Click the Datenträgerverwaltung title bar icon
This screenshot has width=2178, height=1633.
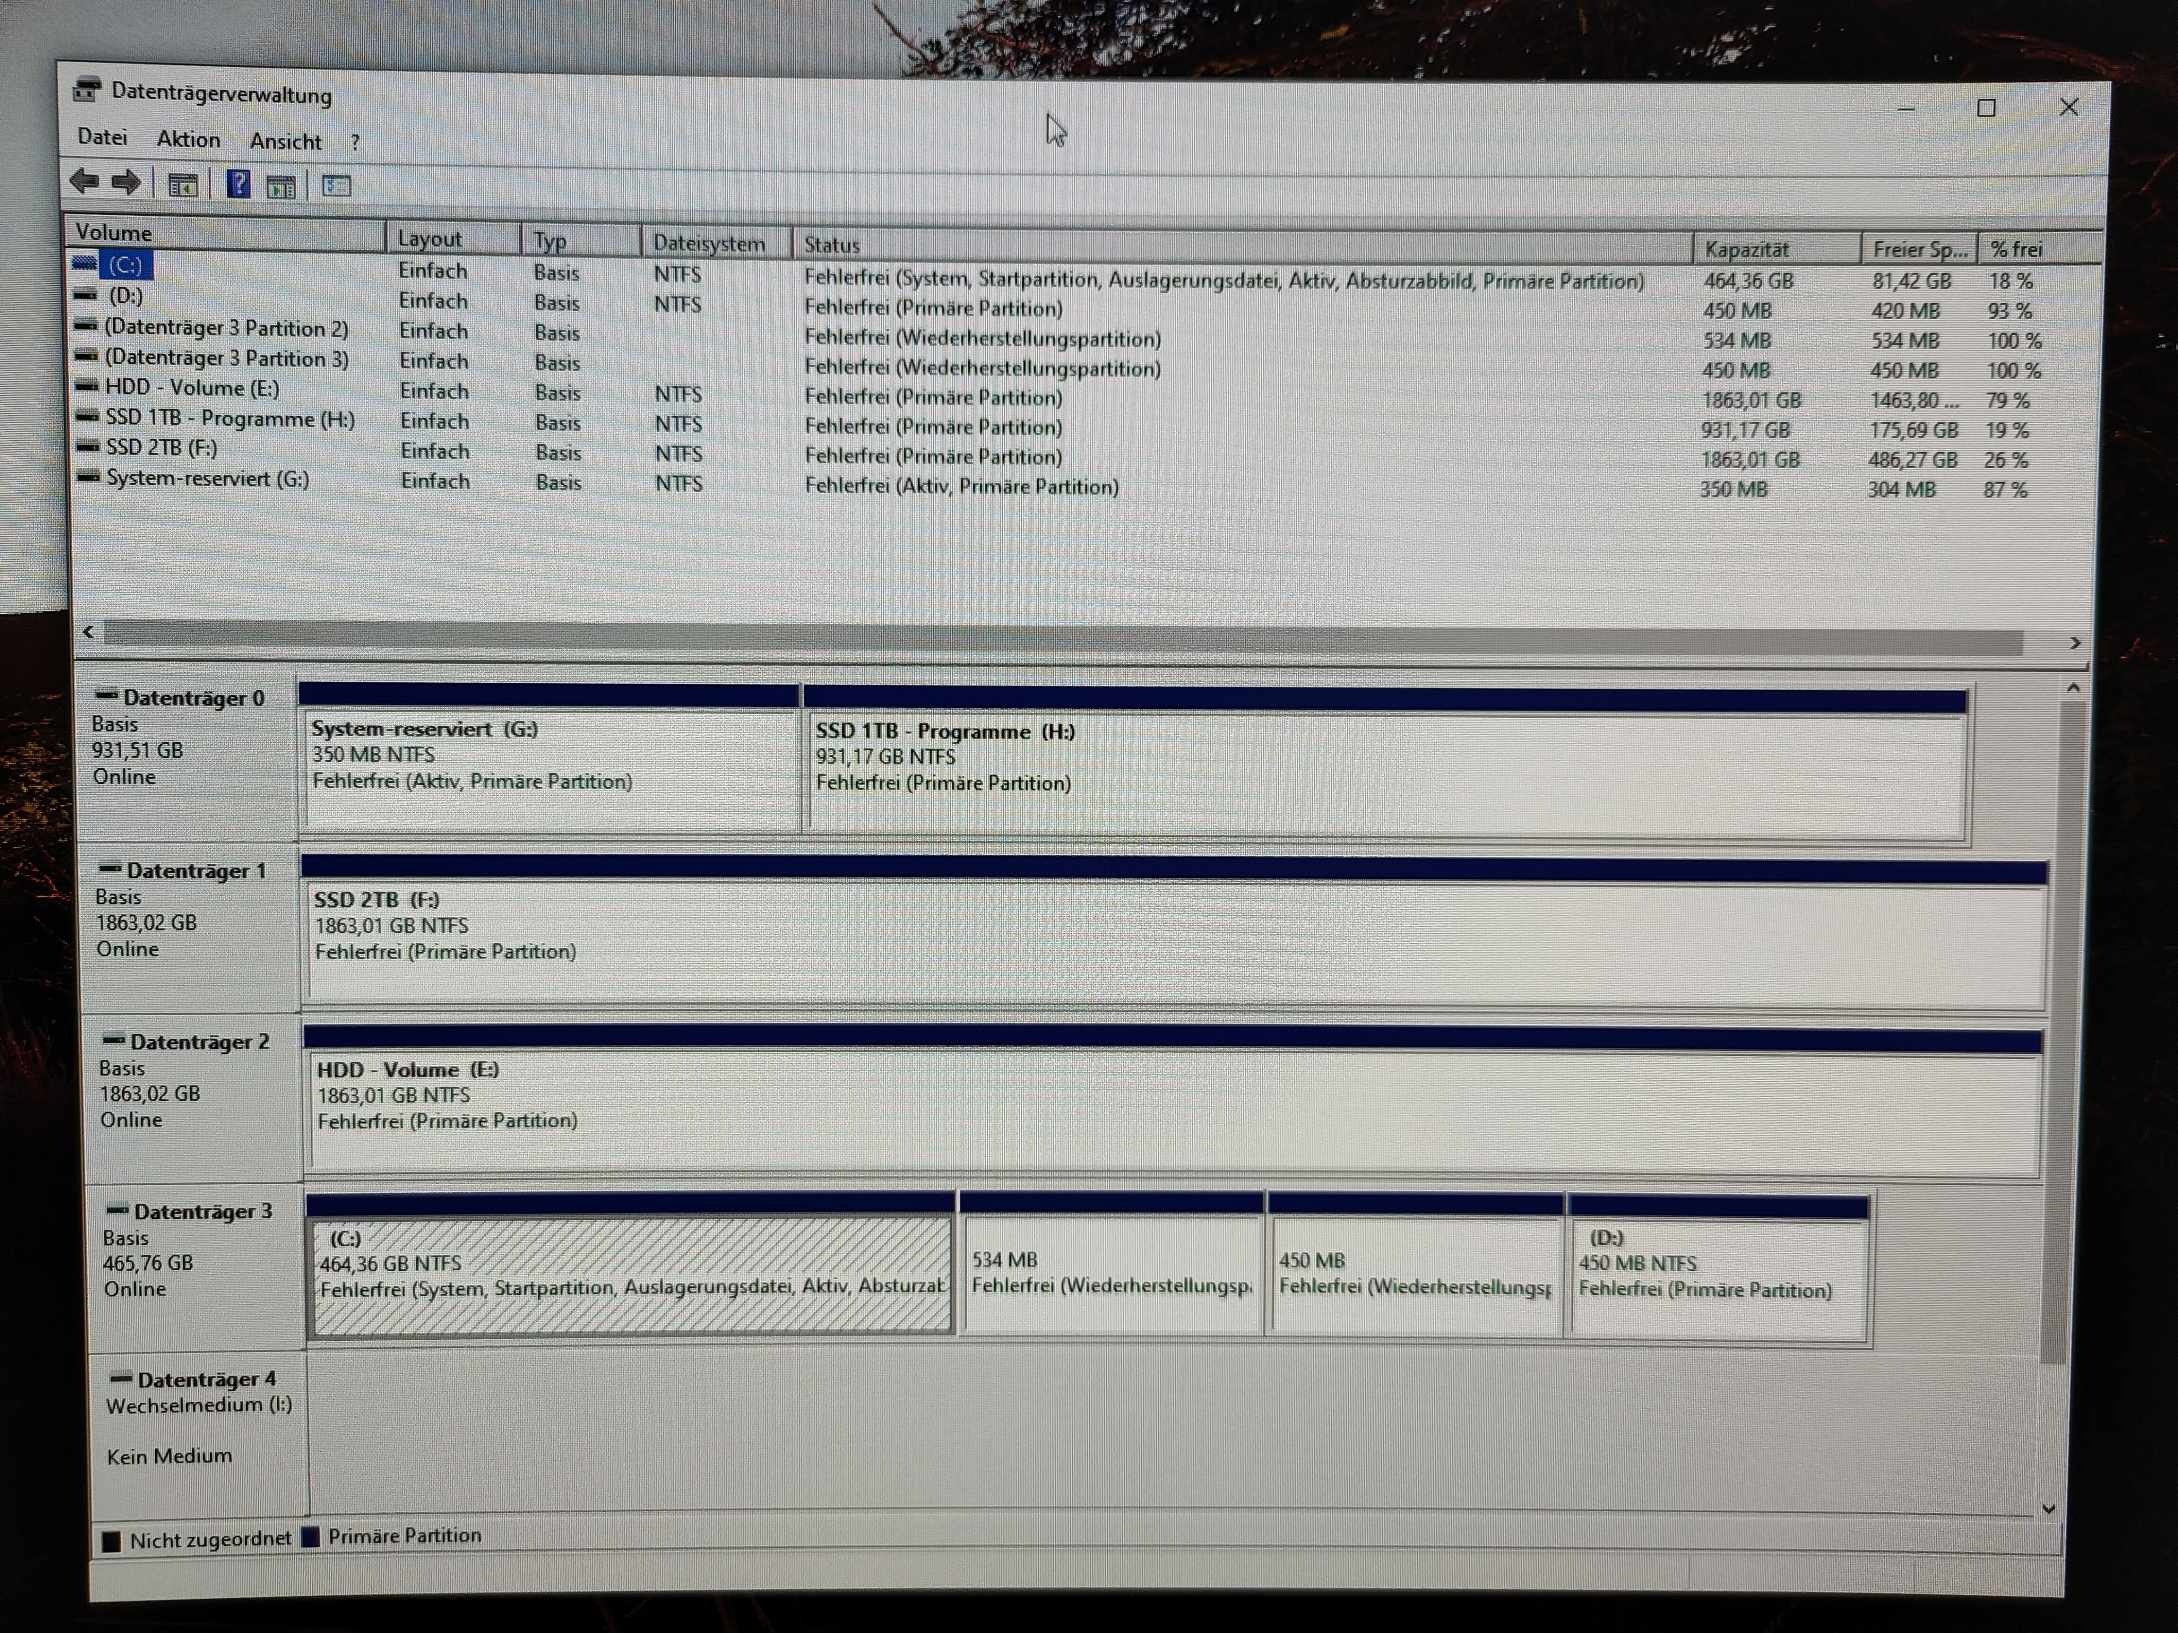(87, 90)
